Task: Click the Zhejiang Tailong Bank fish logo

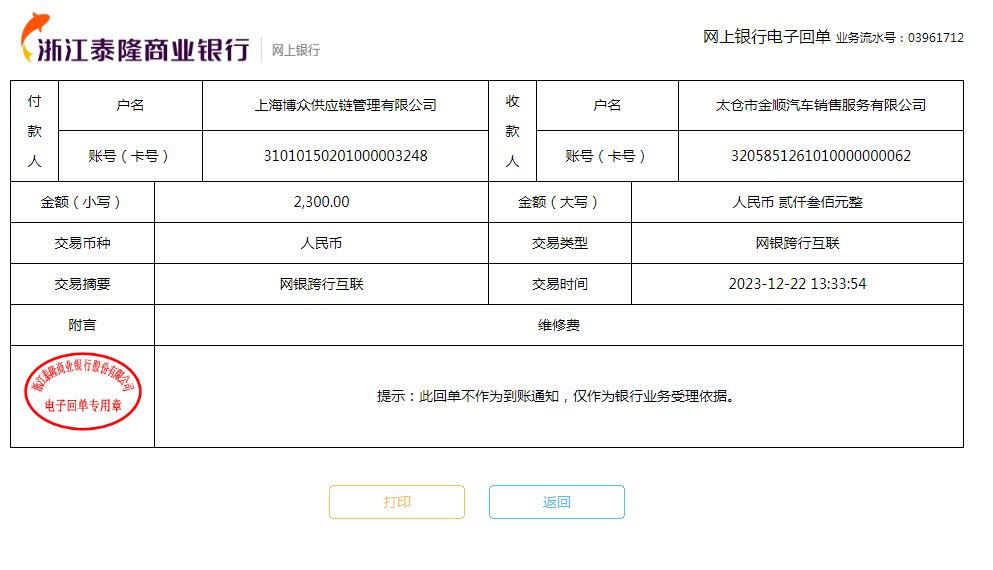Action: (35, 34)
